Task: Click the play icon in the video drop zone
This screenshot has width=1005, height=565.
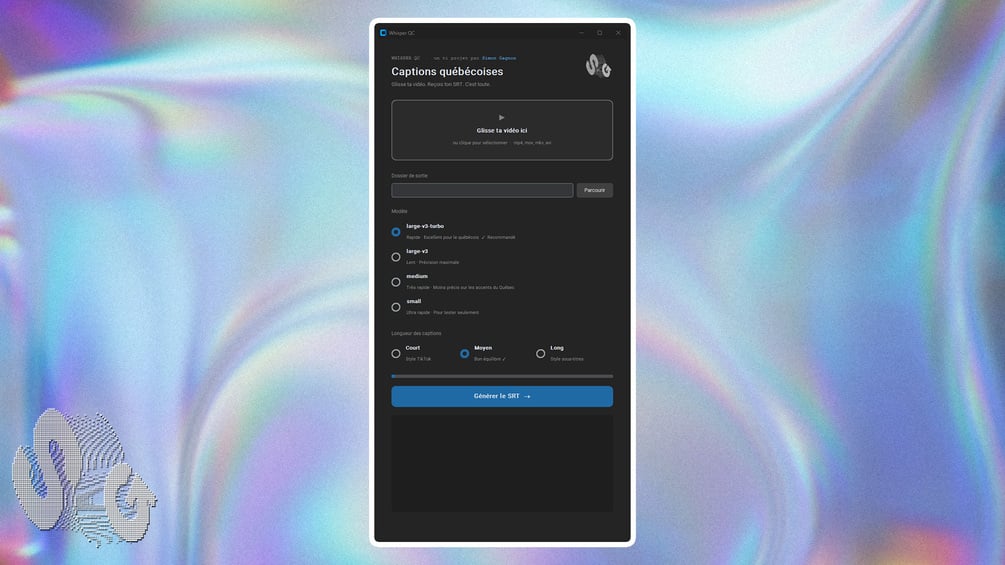Action: click(x=501, y=117)
